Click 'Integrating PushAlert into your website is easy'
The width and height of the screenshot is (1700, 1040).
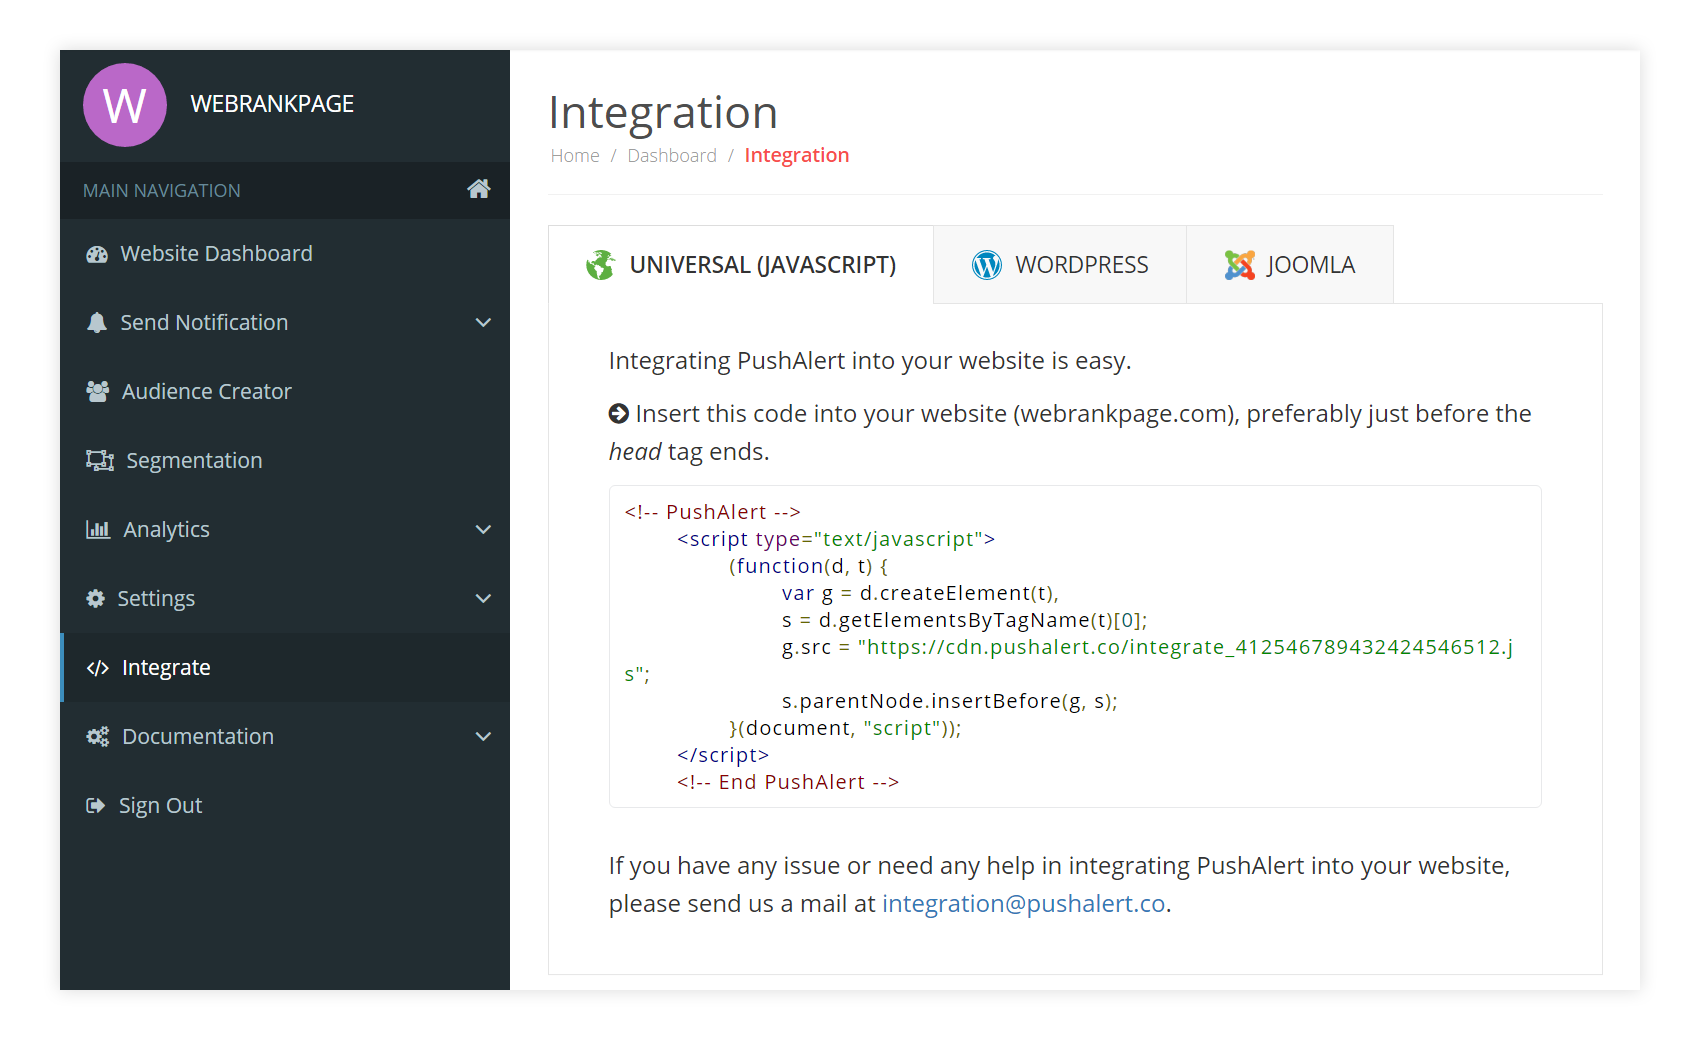point(870,361)
